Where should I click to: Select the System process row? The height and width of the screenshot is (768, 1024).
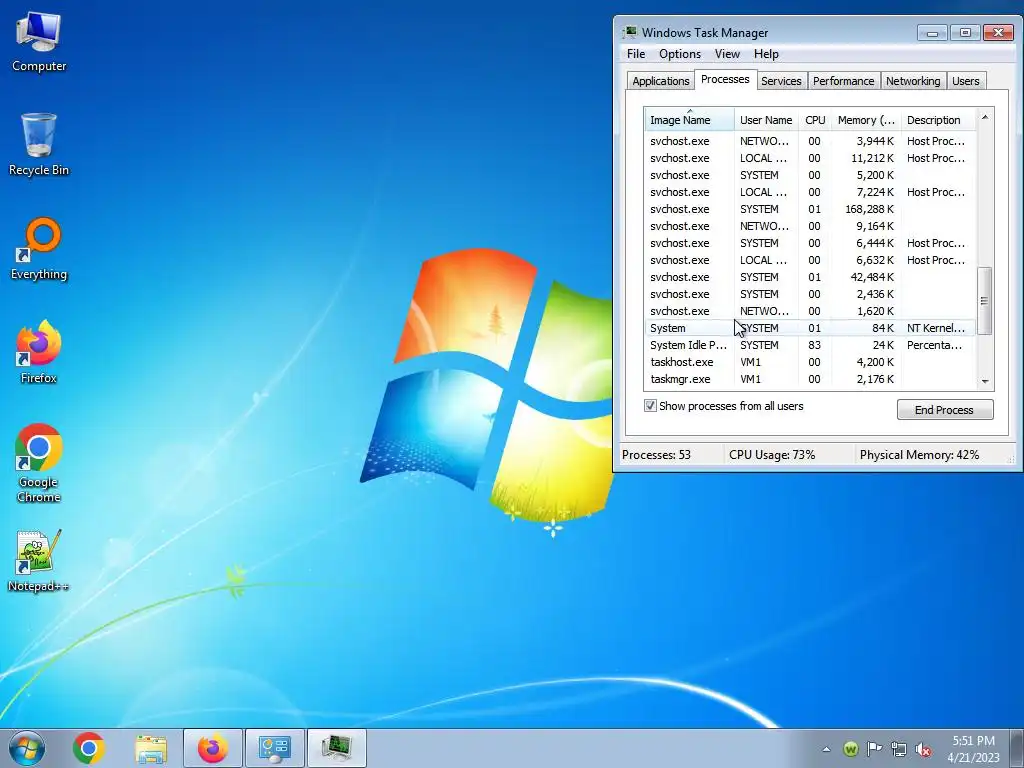pyautogui.click(x=810, y=328)
